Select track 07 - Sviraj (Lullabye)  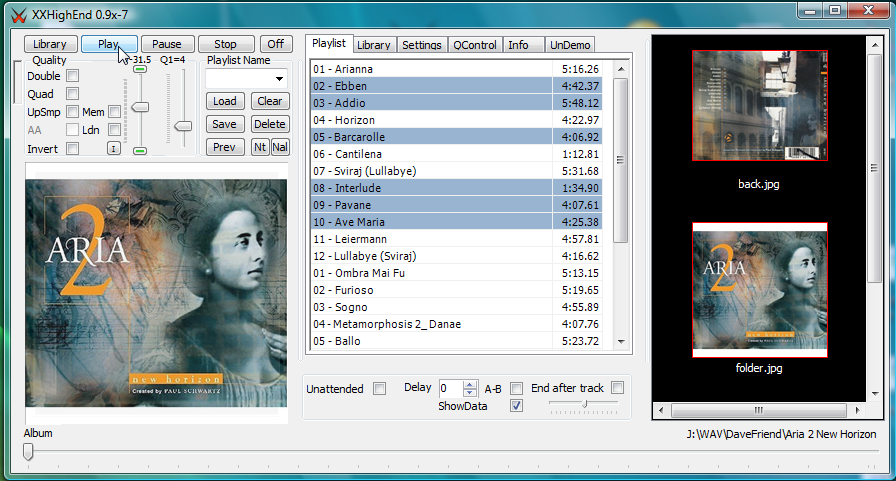456,171
